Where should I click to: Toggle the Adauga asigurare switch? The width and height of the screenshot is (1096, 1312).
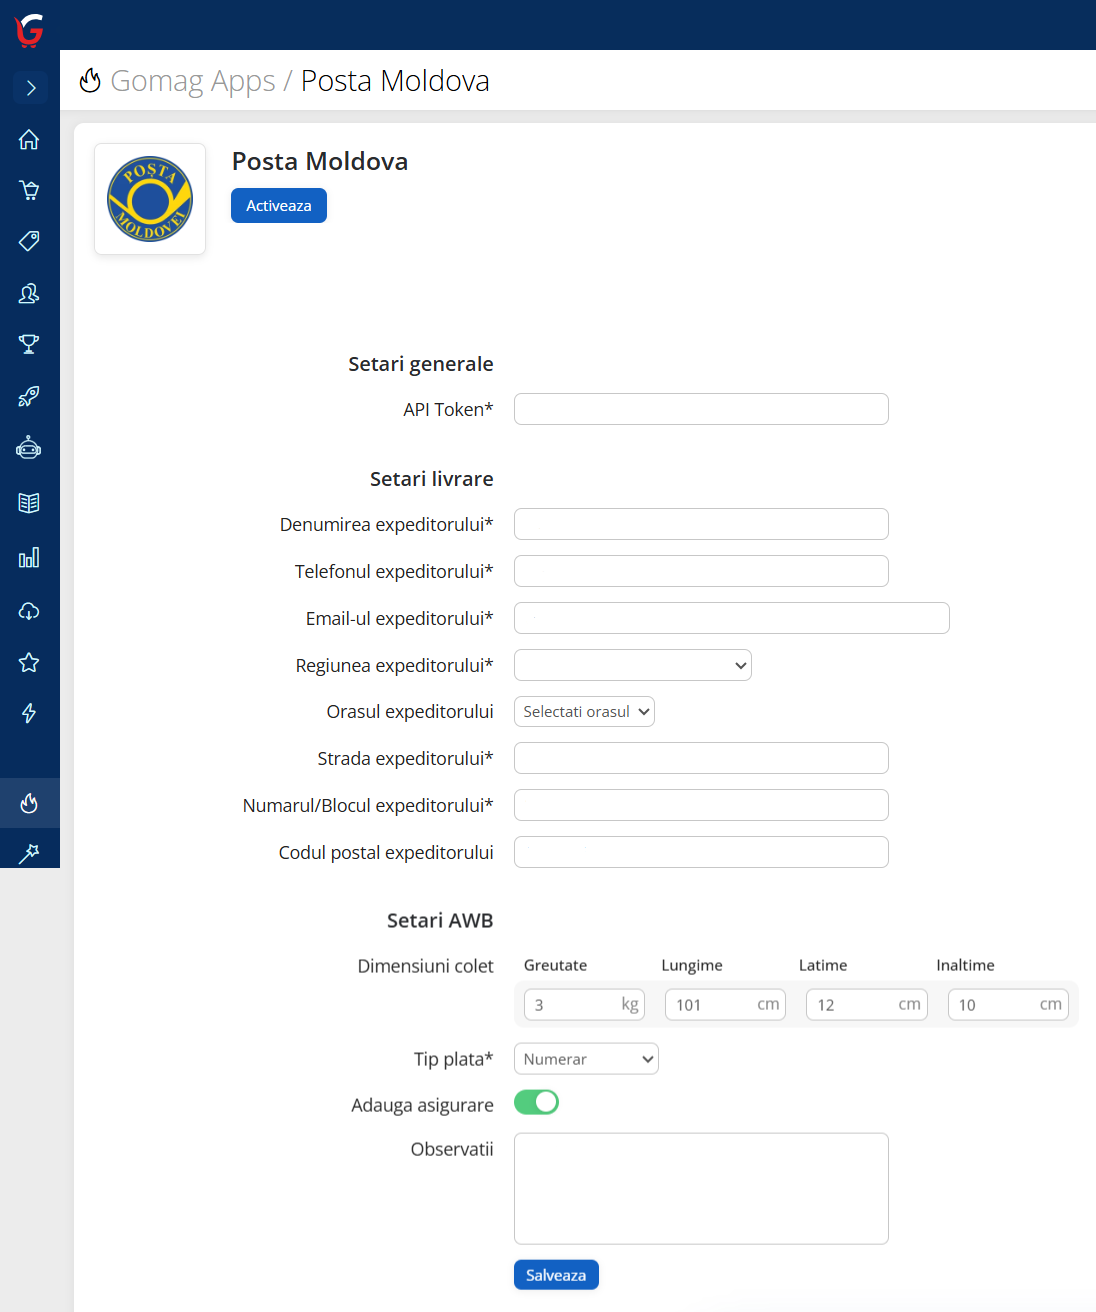click(x=536, y=1102)
